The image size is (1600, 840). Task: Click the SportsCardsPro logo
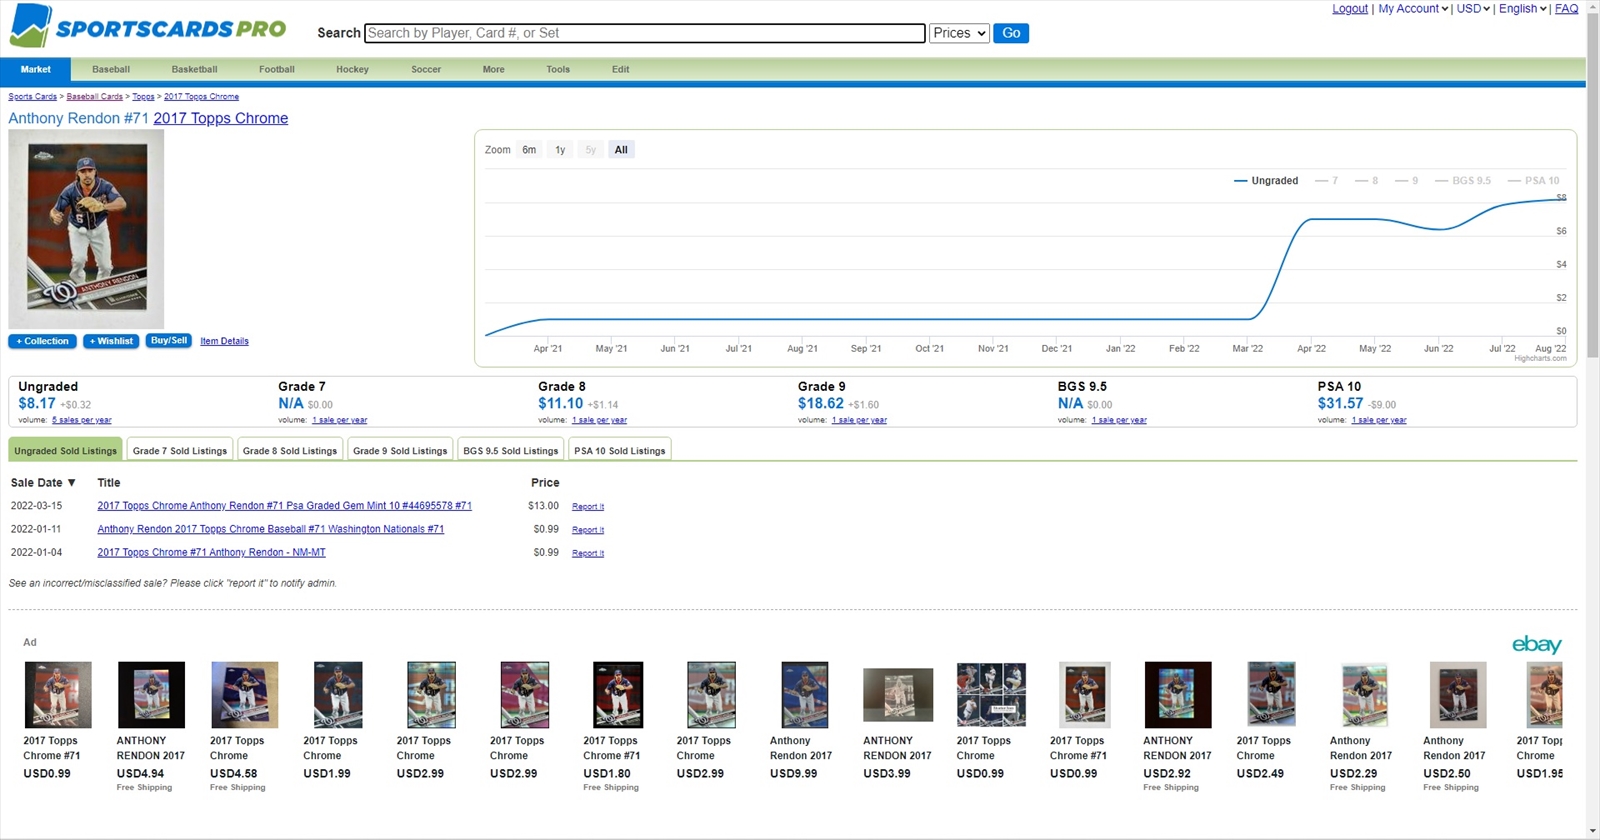click(148, 26)
